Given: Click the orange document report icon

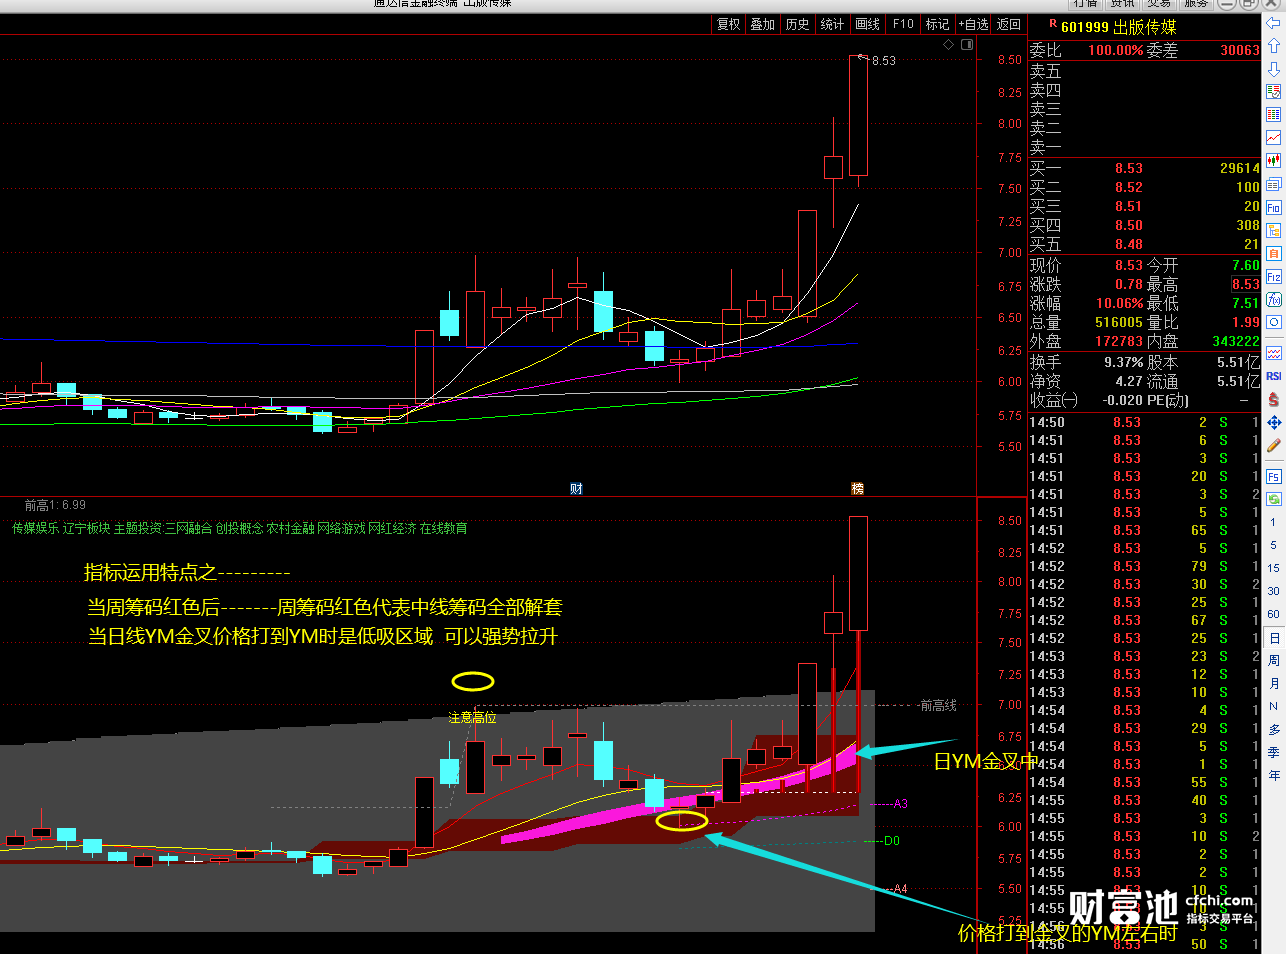Looking at the screenshot, I should [x=1274, y=253].
